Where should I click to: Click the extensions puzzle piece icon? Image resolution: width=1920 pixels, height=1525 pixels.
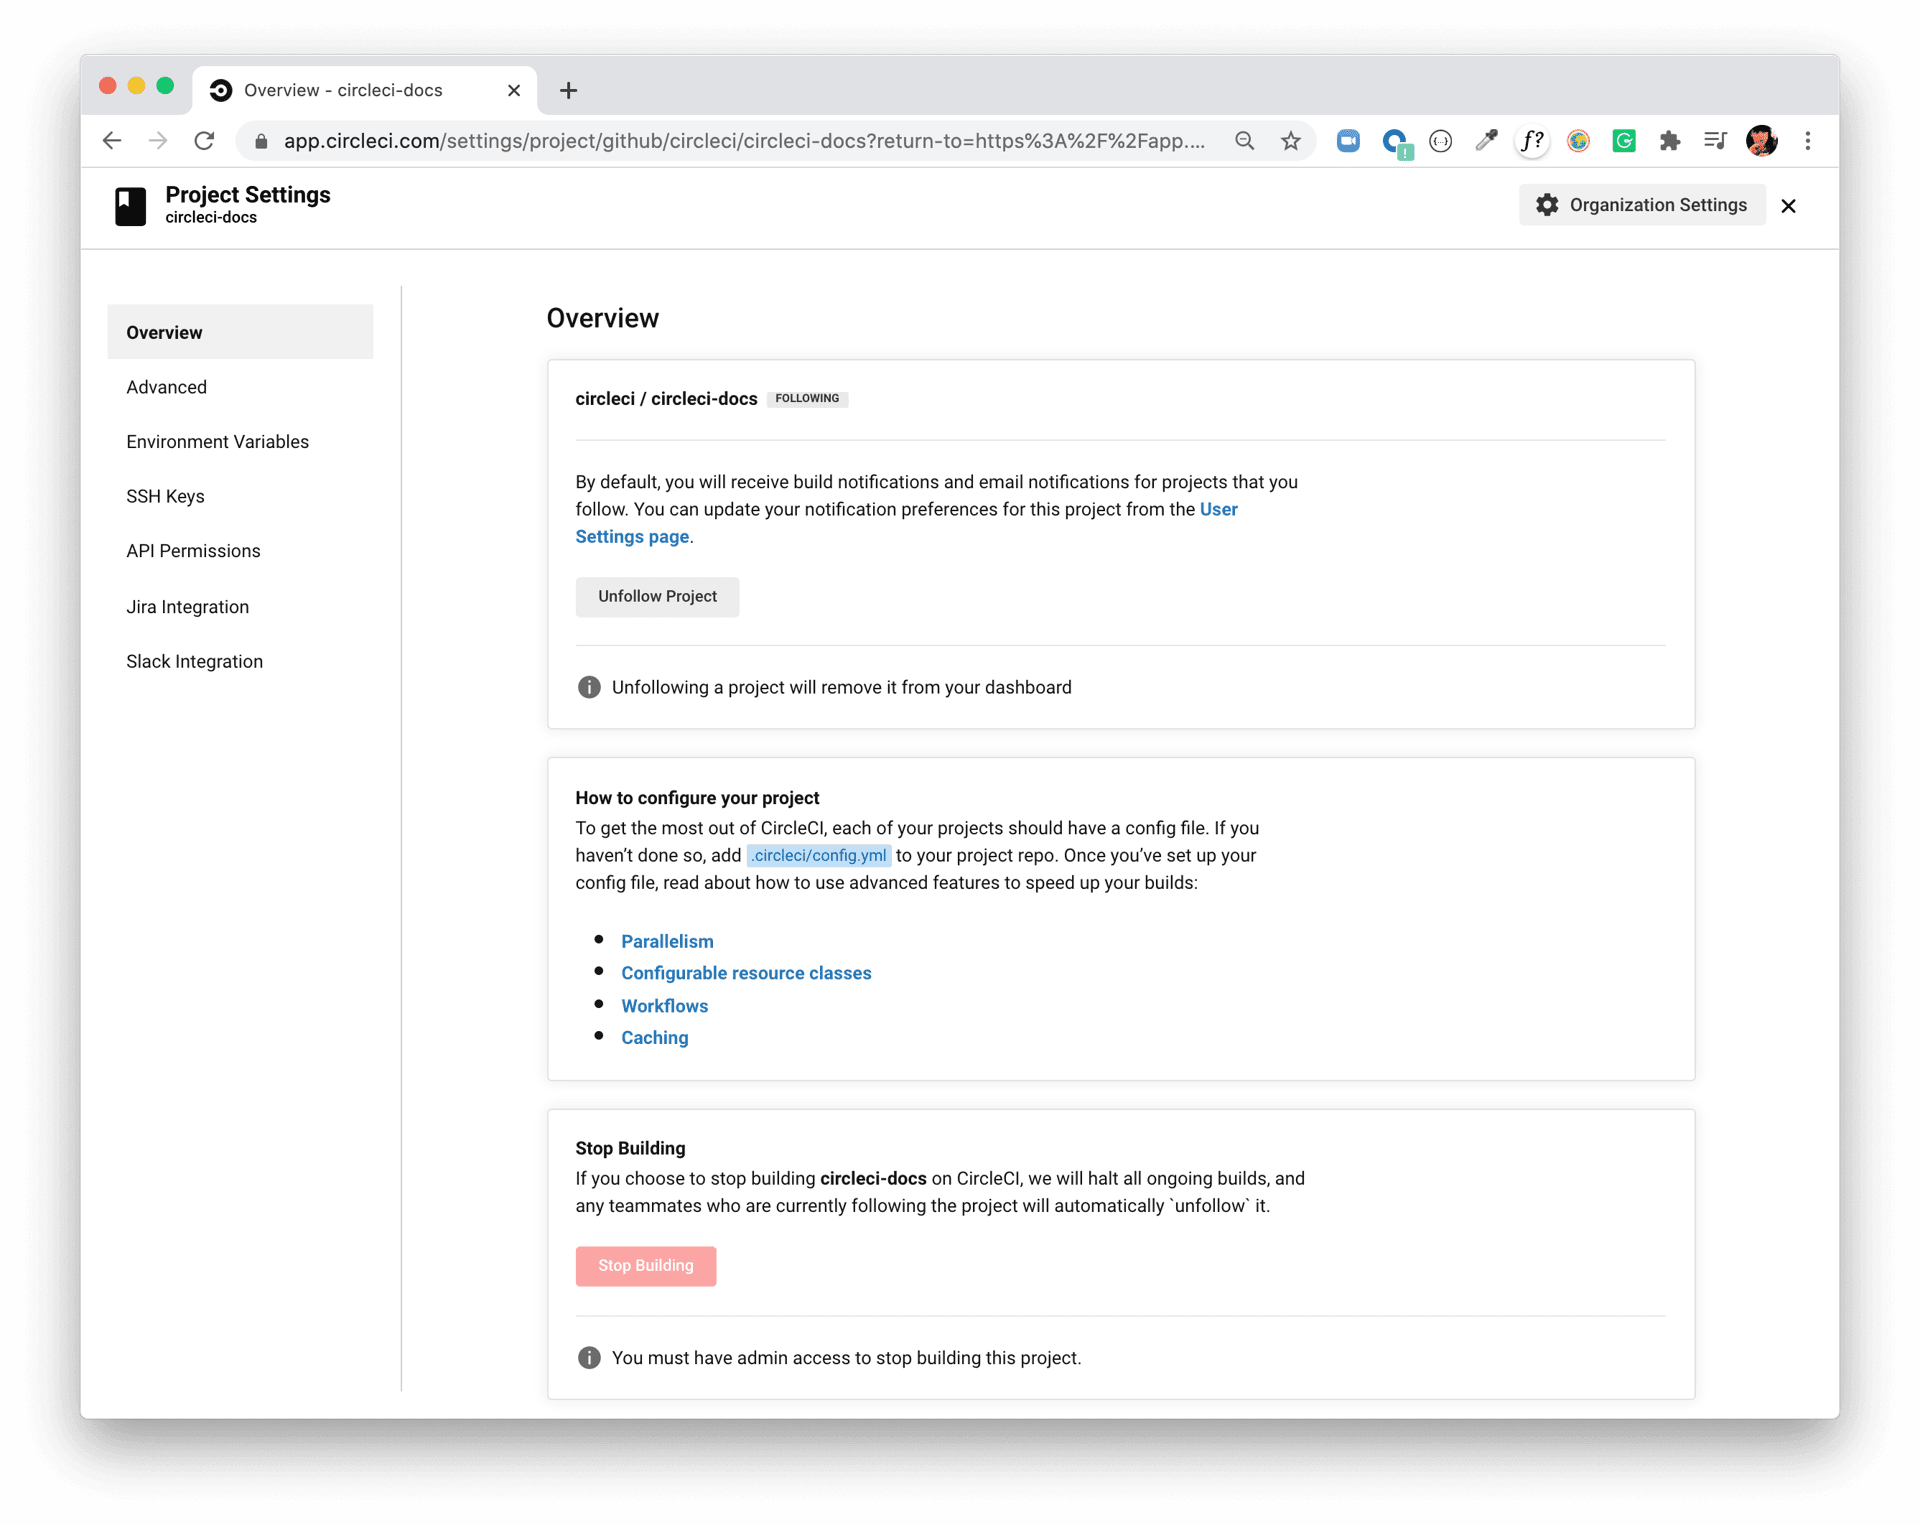[x=1671, y=142]
